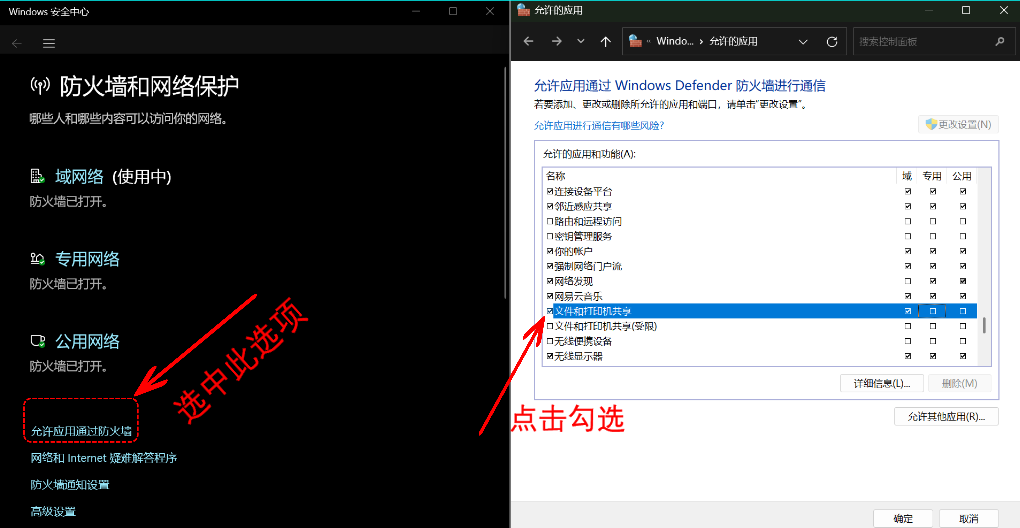Click the Public network icon

click(x=38, y=341)
